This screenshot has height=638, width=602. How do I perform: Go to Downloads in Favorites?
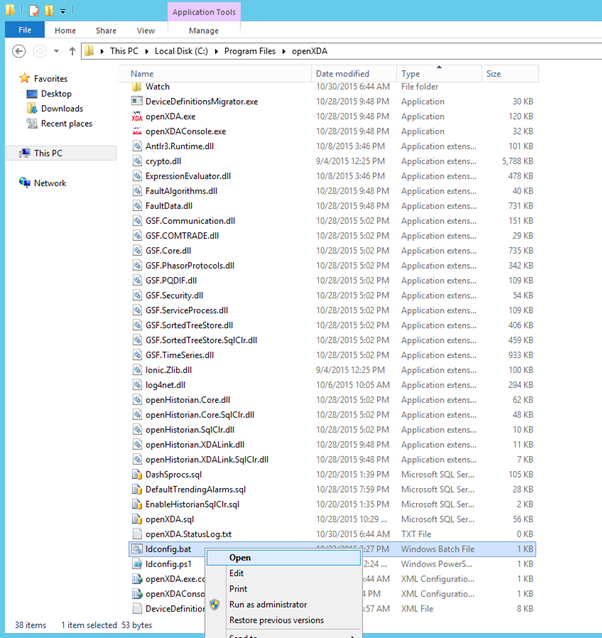click(61, 108)
